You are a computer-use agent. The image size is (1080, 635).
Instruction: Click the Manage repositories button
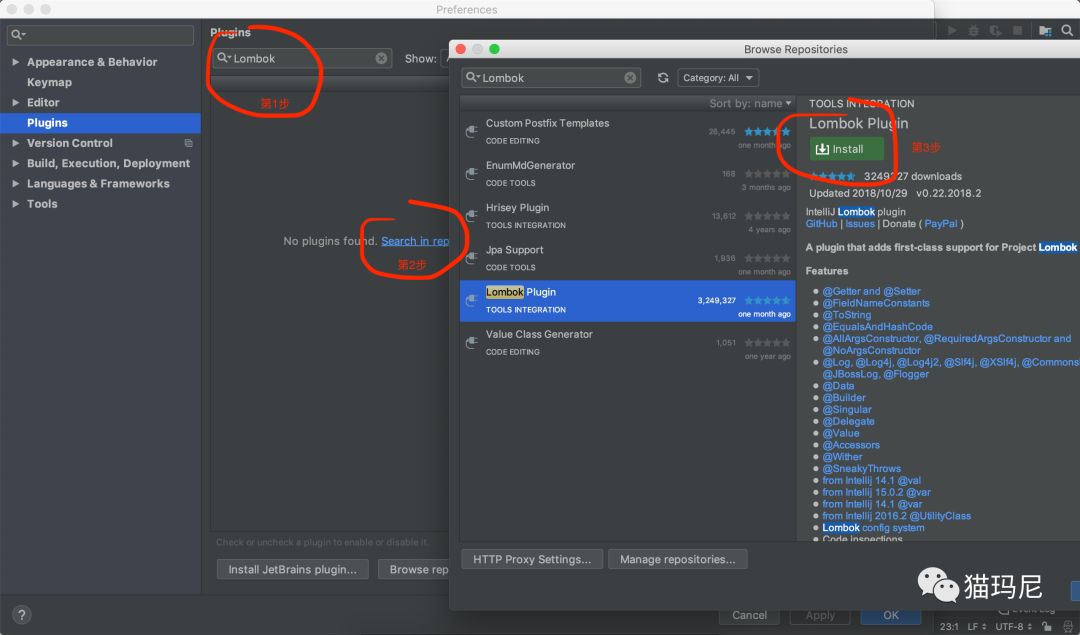677,559
